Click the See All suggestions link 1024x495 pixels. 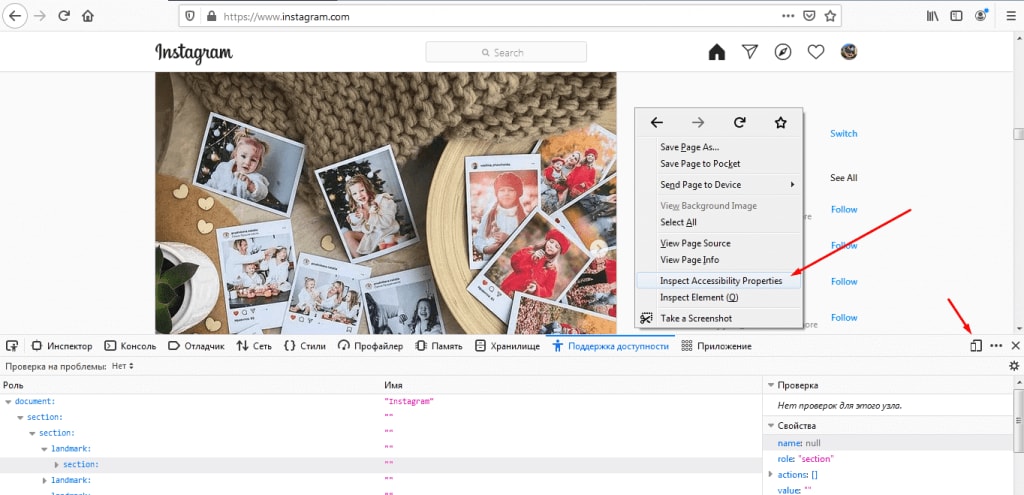(x=843, y=178)
